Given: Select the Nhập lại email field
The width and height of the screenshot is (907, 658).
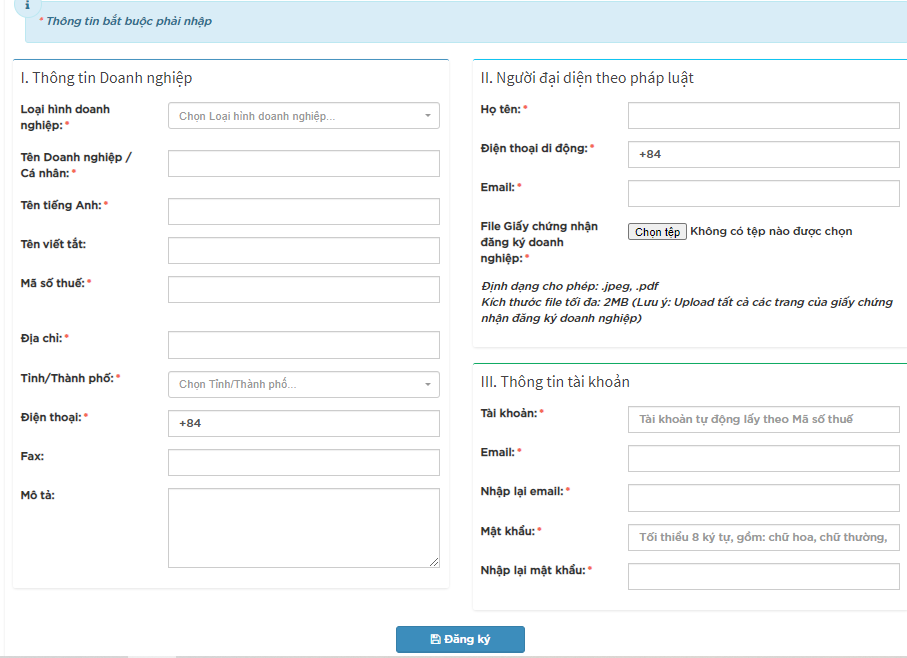Looking at the screenshot, I should pos(763,498).
